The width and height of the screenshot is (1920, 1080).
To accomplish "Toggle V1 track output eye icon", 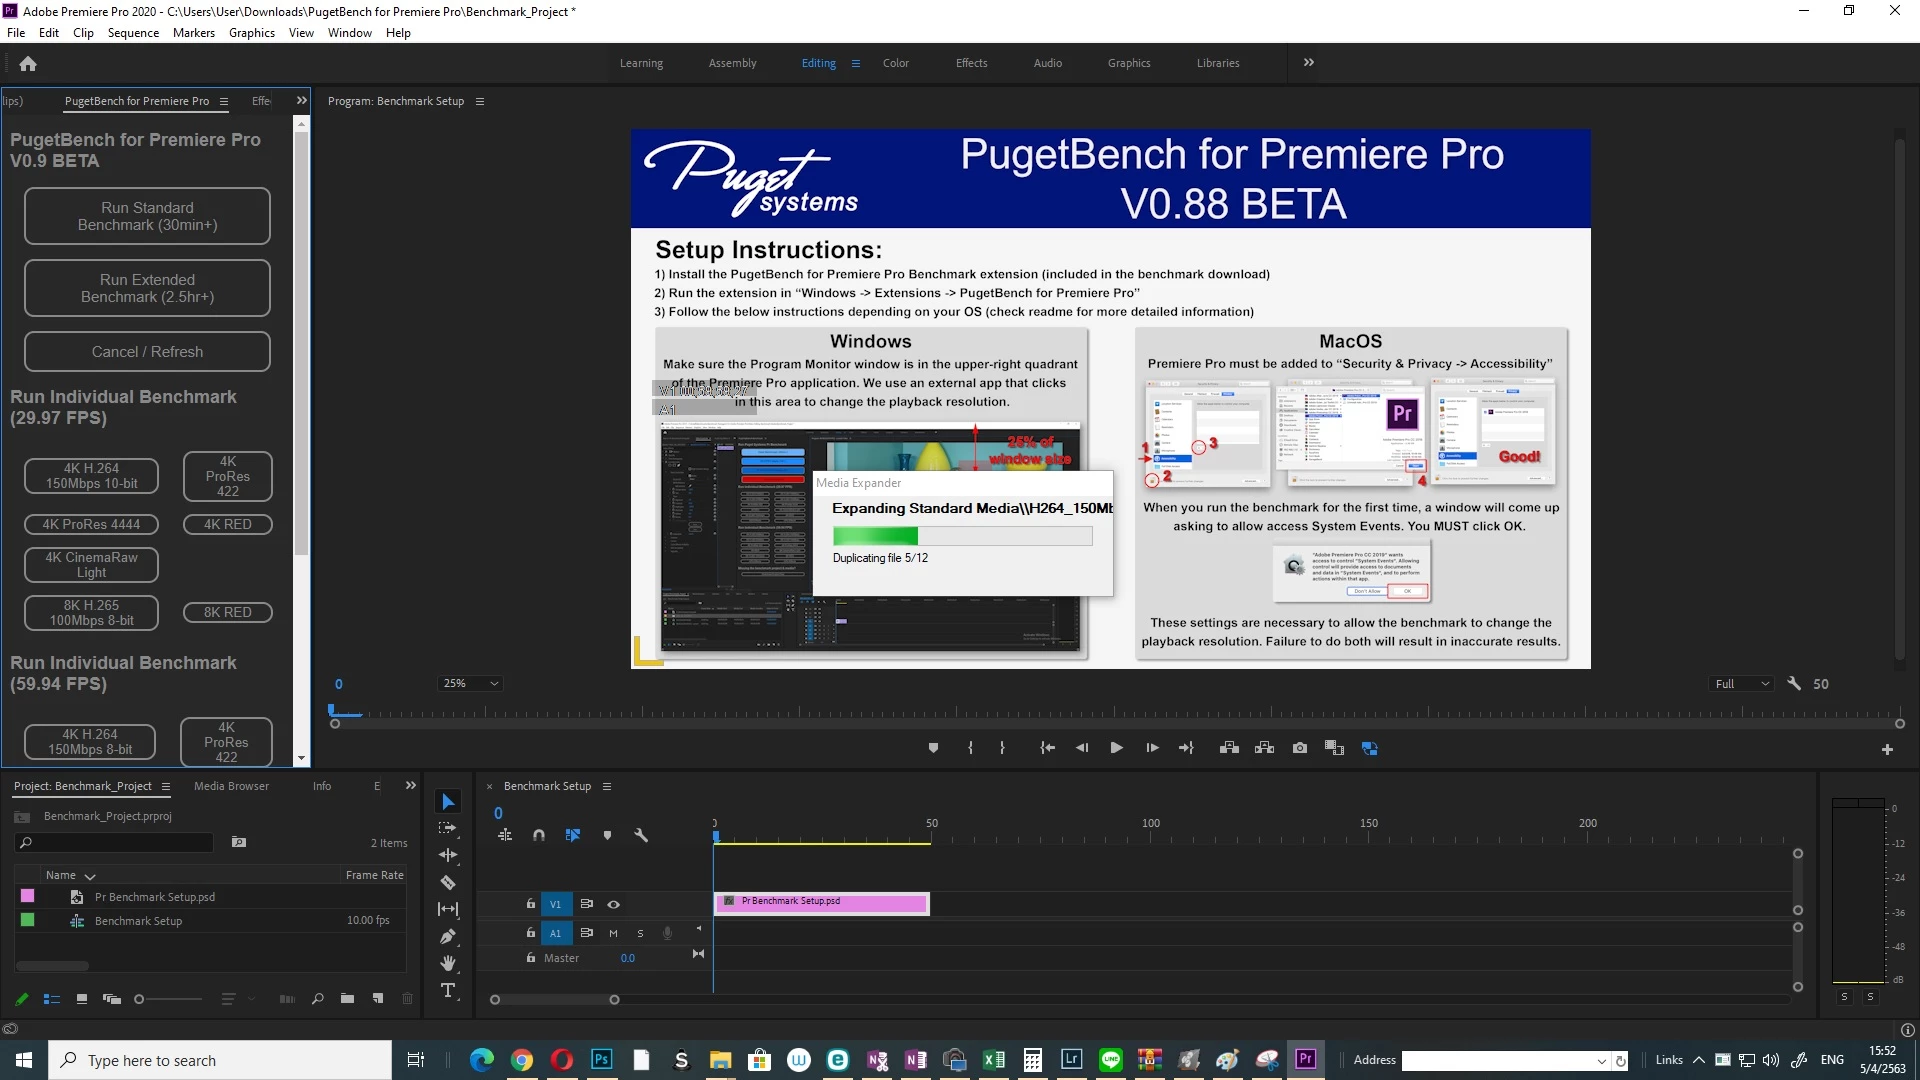I will (x=614, y=904).
